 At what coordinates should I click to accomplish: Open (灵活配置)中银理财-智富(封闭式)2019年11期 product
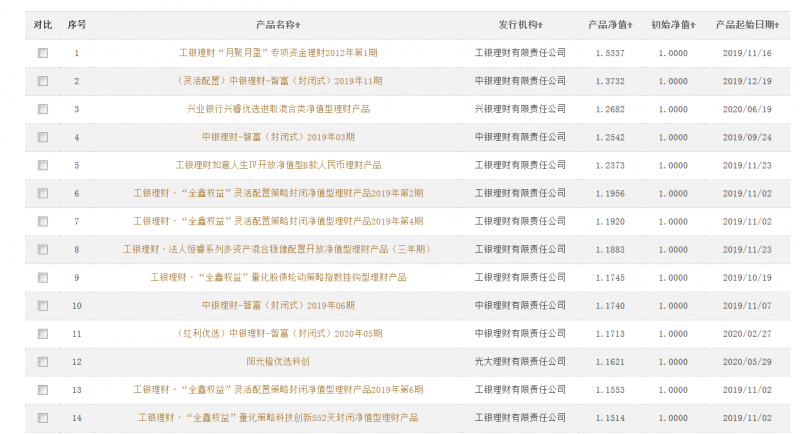point(278,81)
